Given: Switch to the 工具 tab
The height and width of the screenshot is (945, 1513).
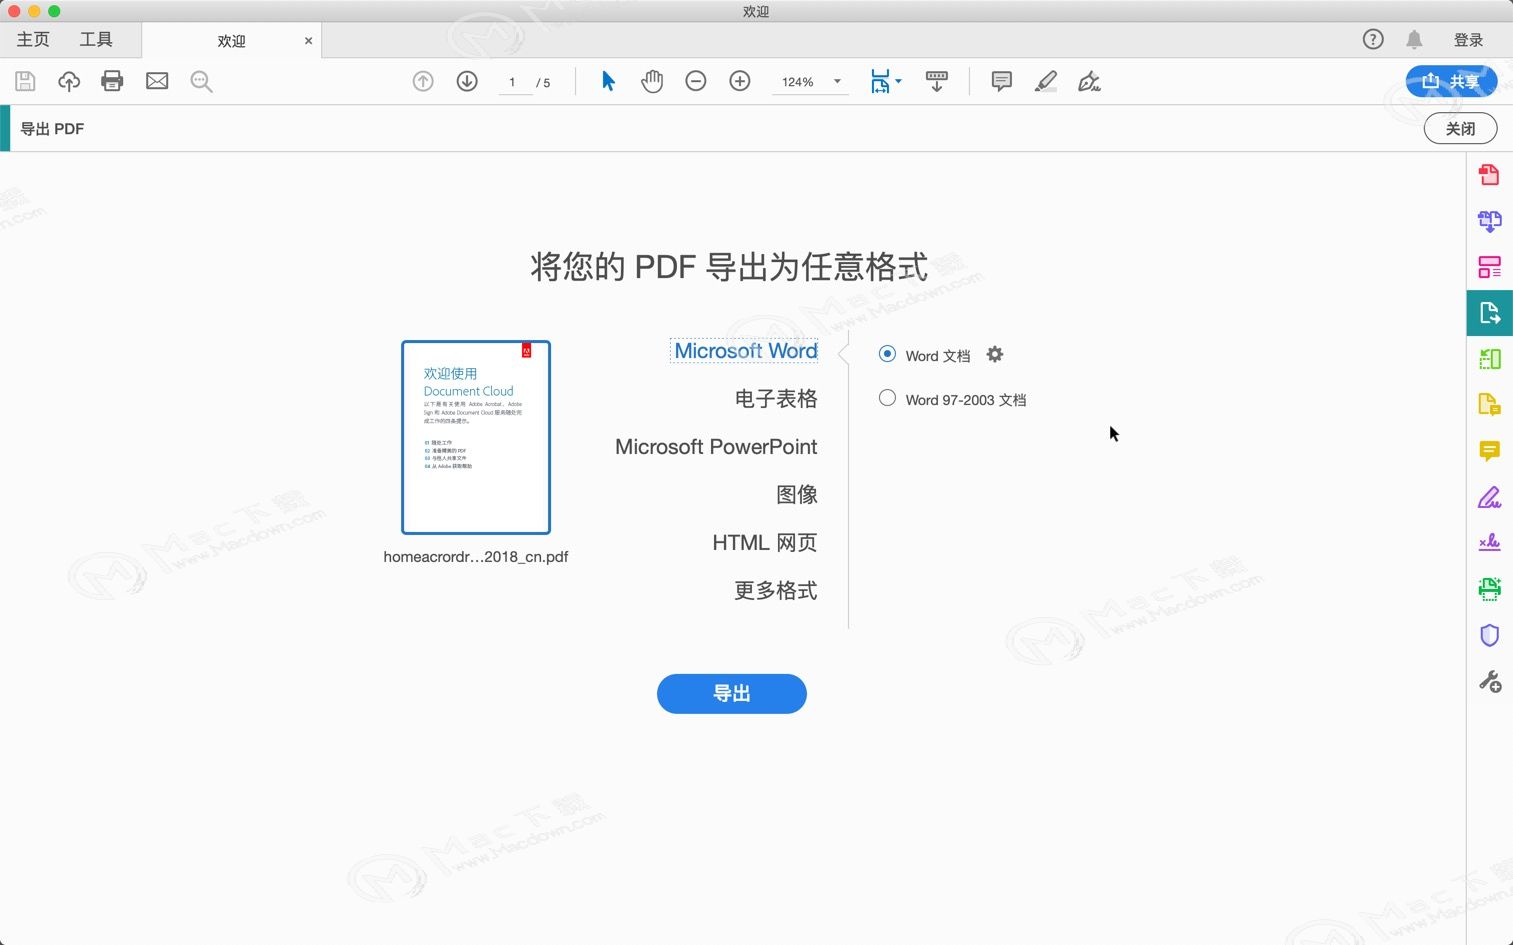Looking at the screenshot, I should [x=96, y=39].
